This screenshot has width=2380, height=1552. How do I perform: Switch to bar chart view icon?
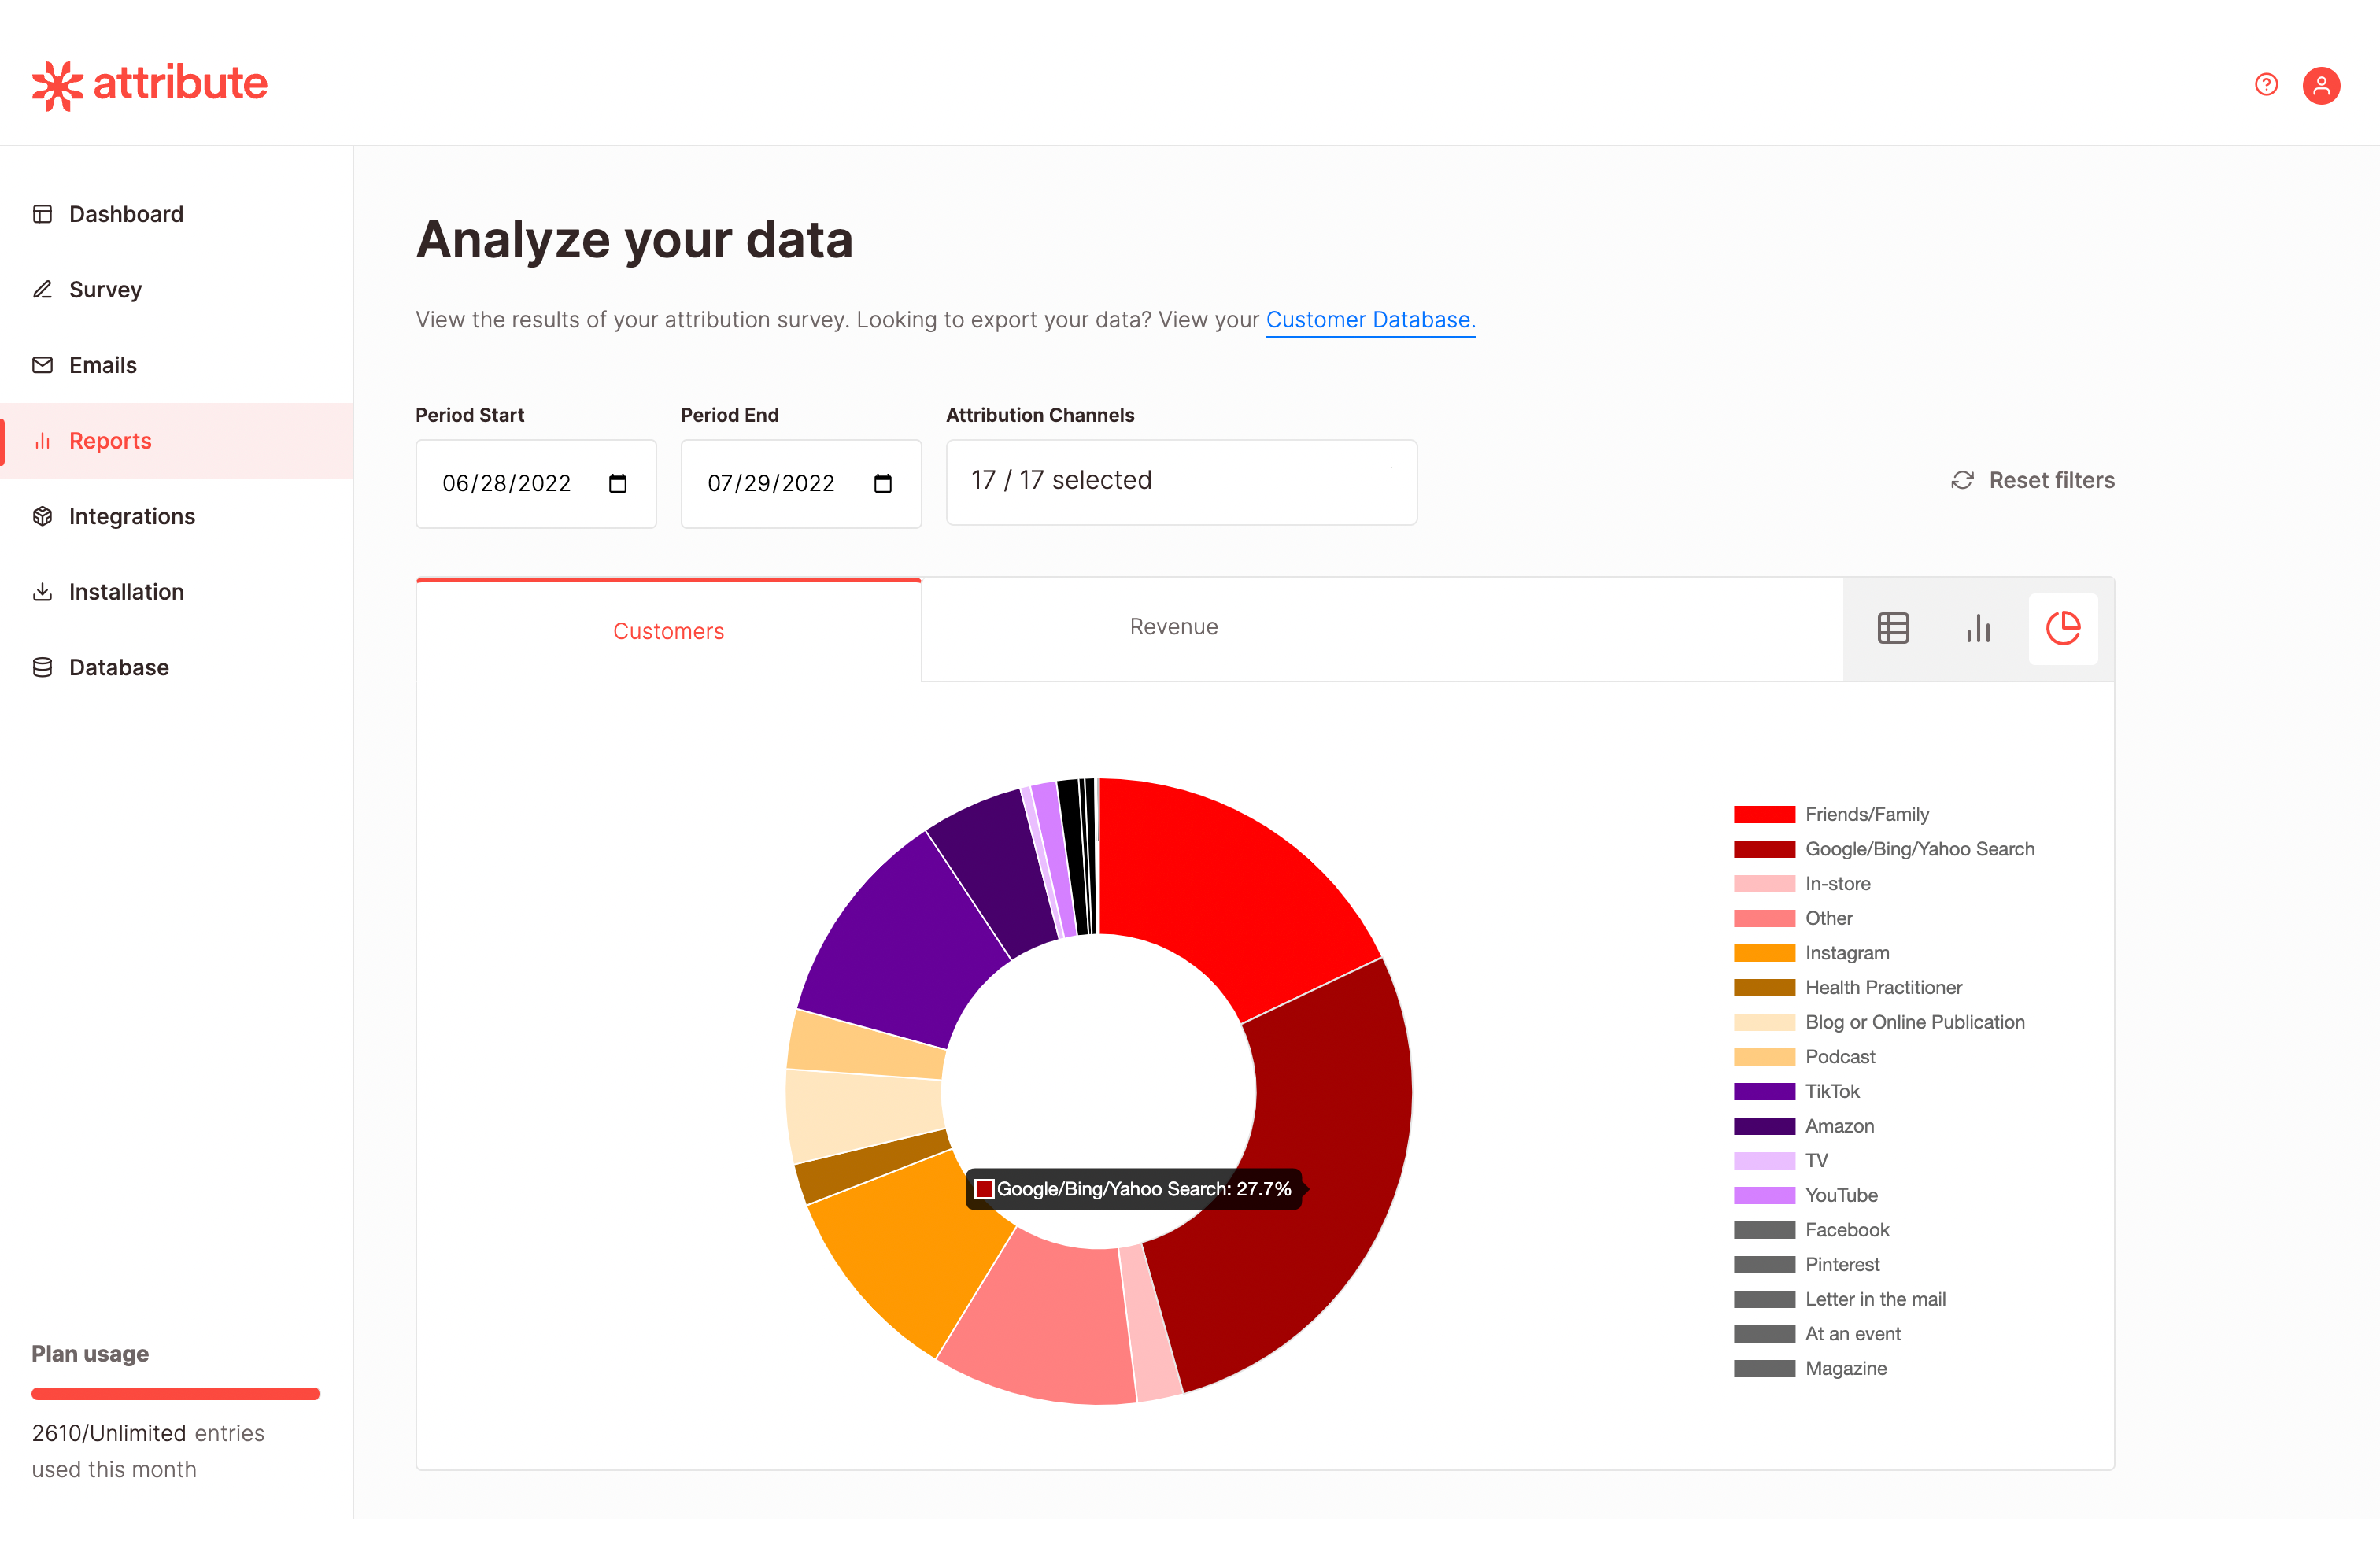pyautogui.click(x=1978, y=628)
